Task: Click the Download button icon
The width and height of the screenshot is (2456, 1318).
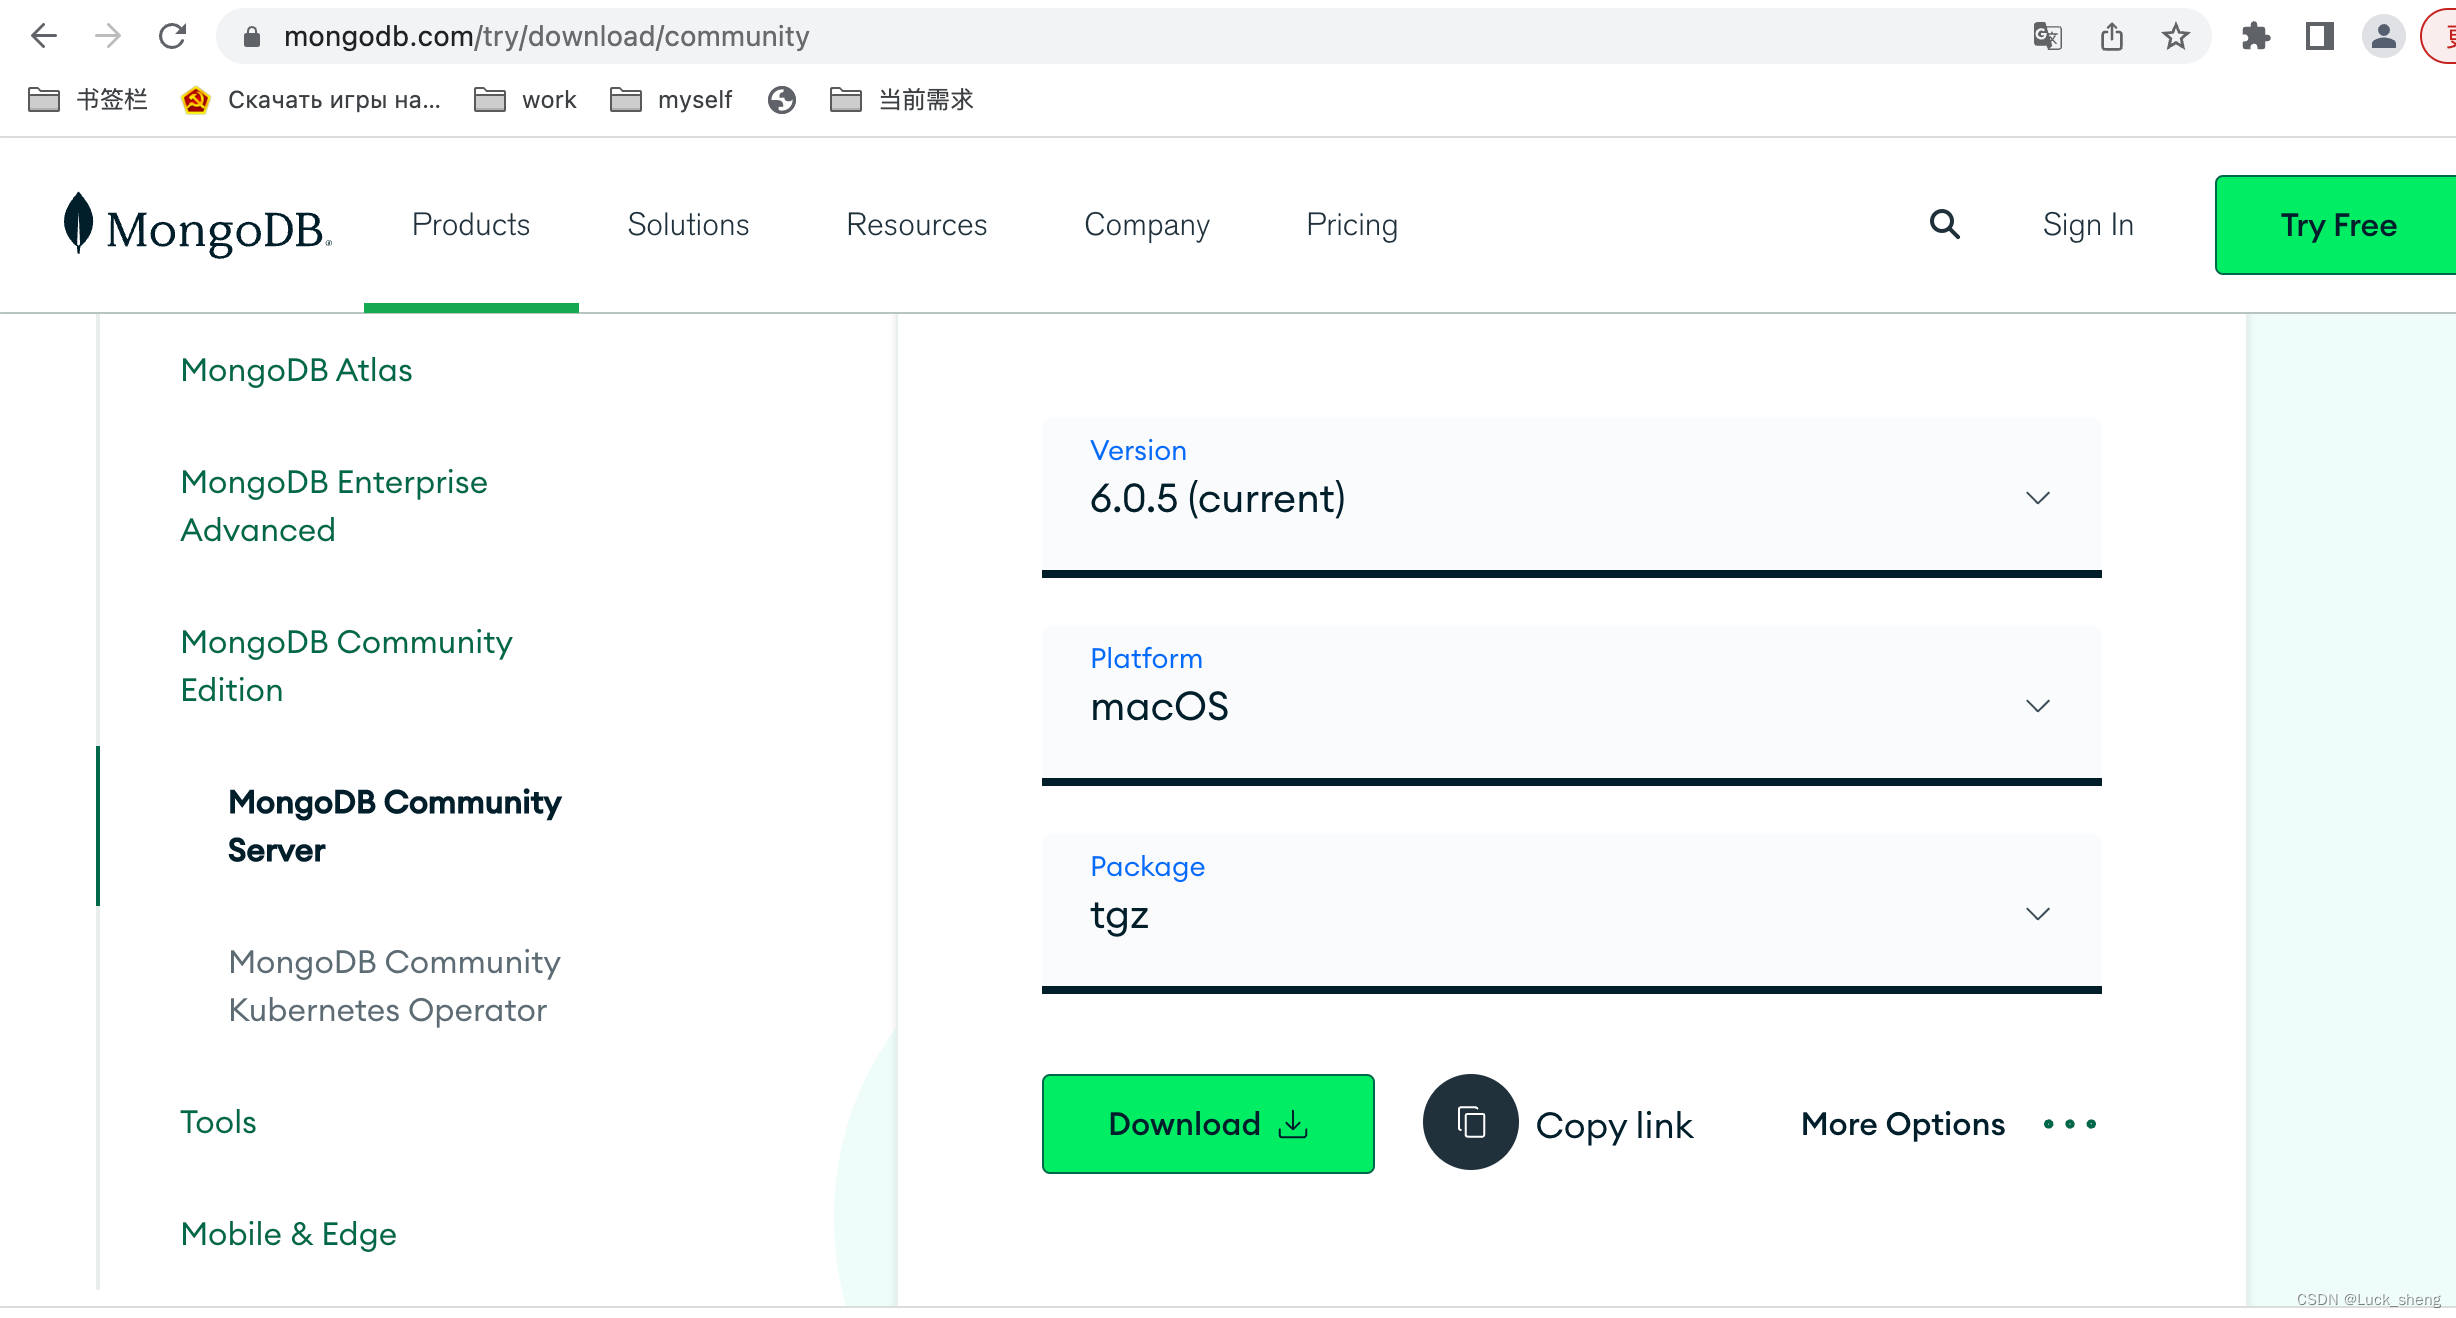Action: point(1291,1123)
